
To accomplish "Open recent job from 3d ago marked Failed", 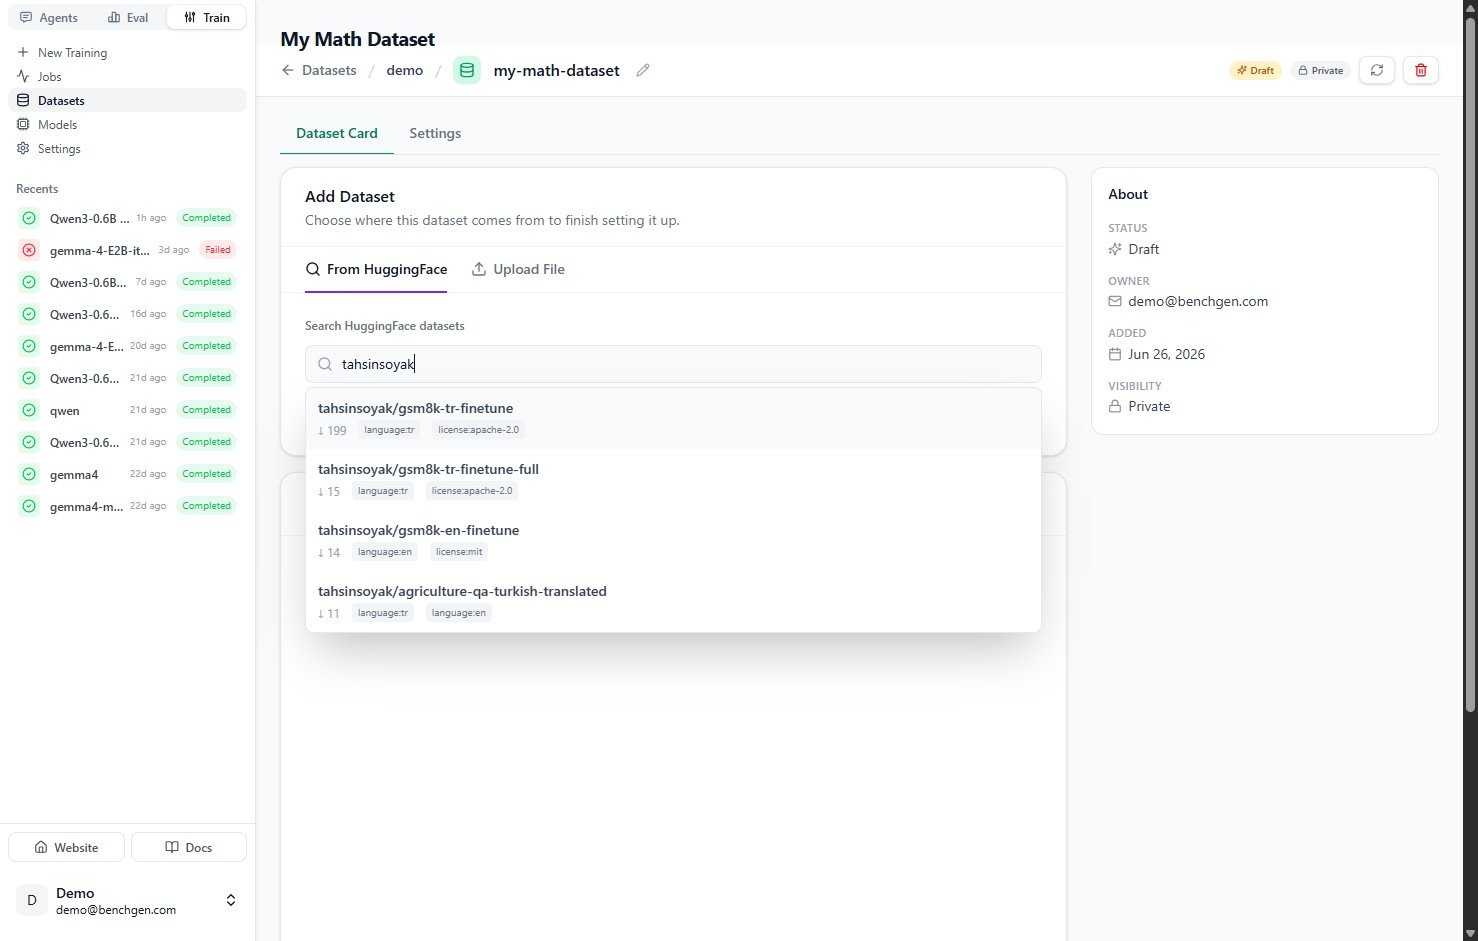I will (127, 250).
